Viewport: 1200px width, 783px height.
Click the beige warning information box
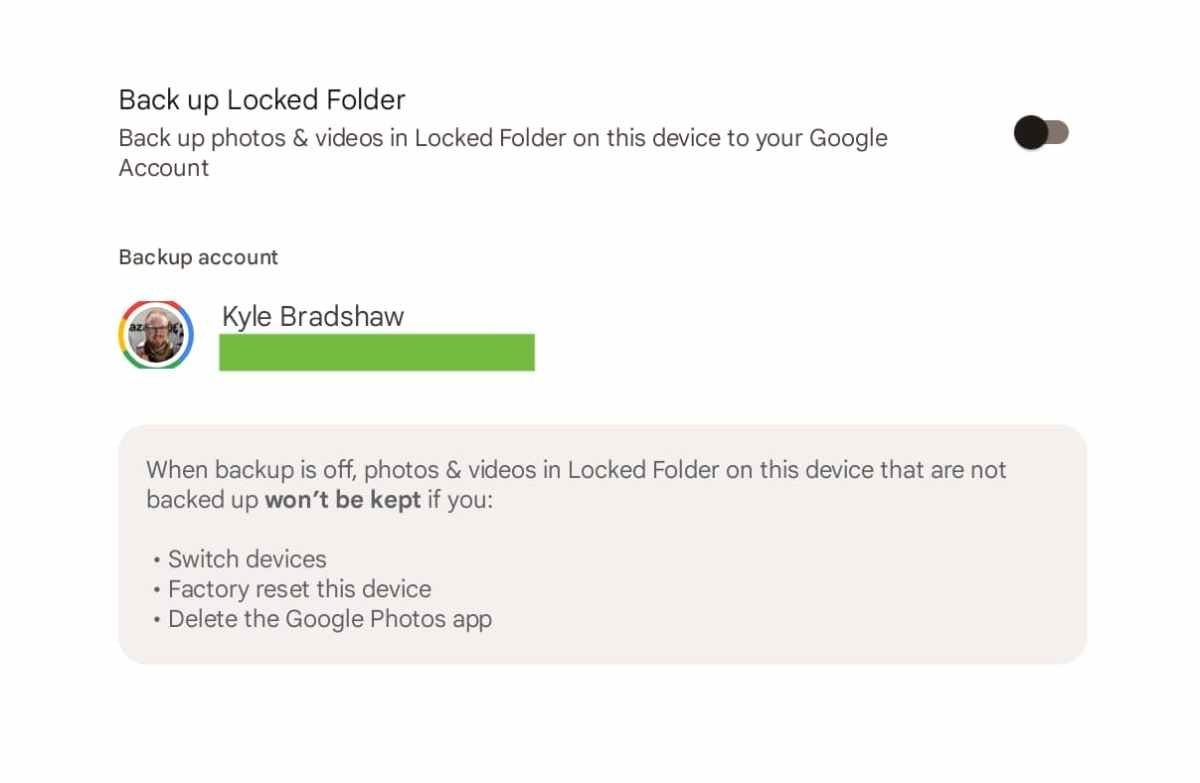602,544
